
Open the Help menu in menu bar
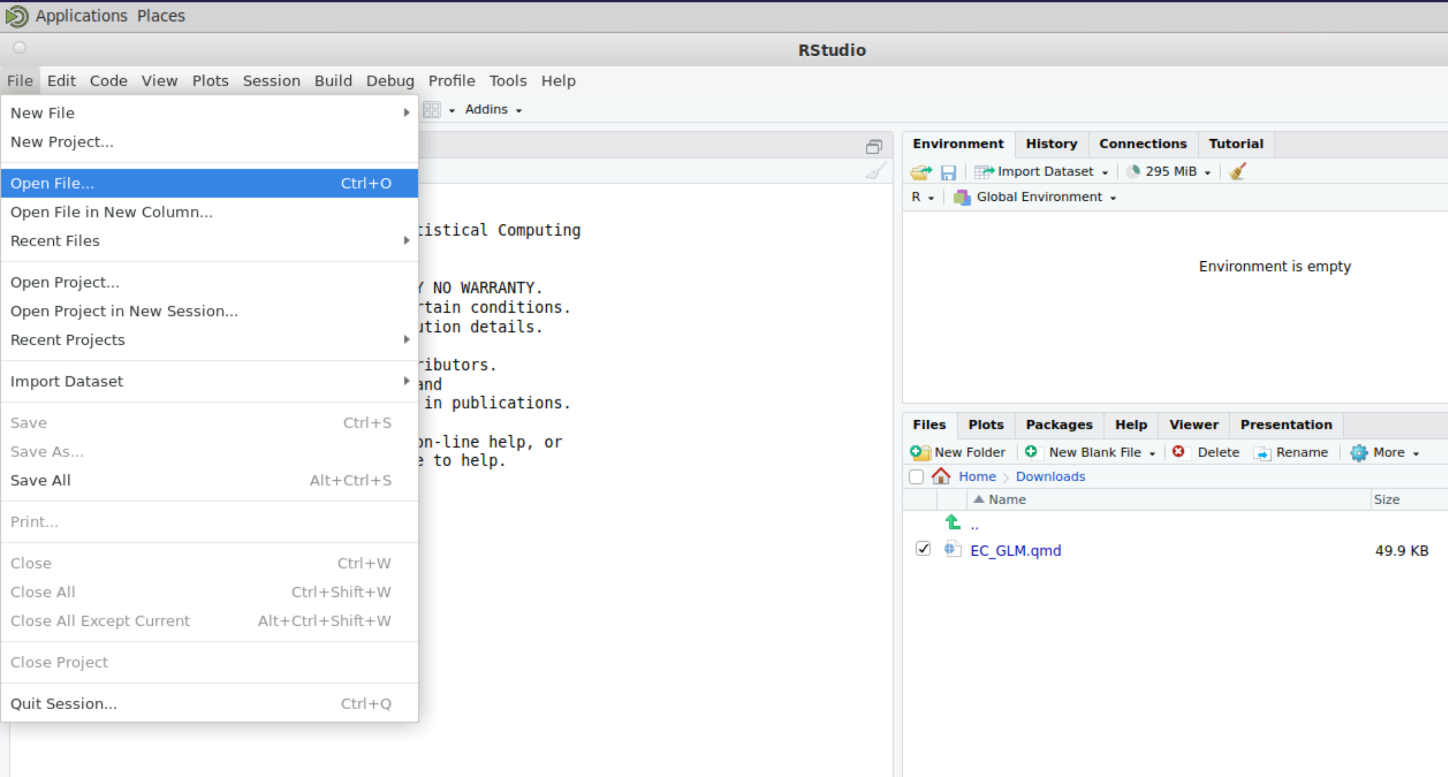tap(558, 81)
